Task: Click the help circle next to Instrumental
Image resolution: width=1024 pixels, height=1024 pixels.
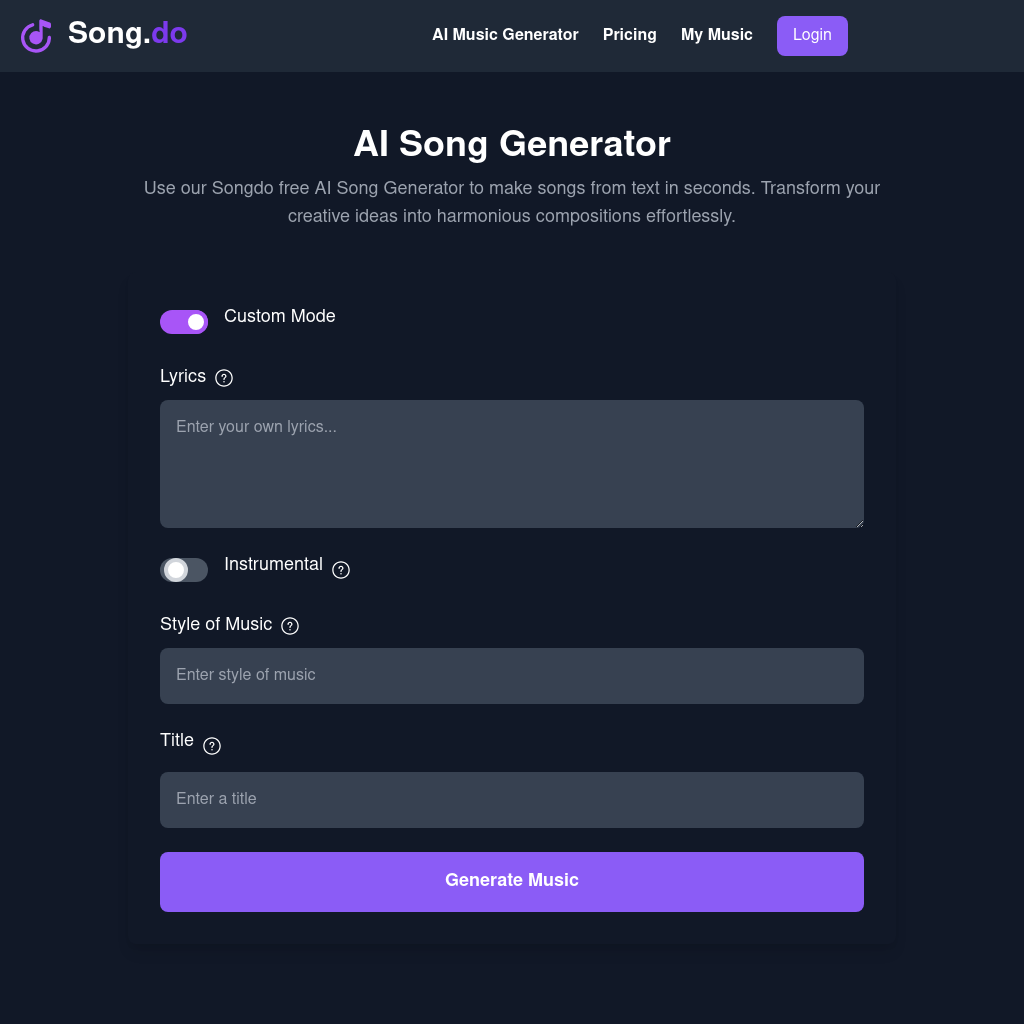Action: 341,570
